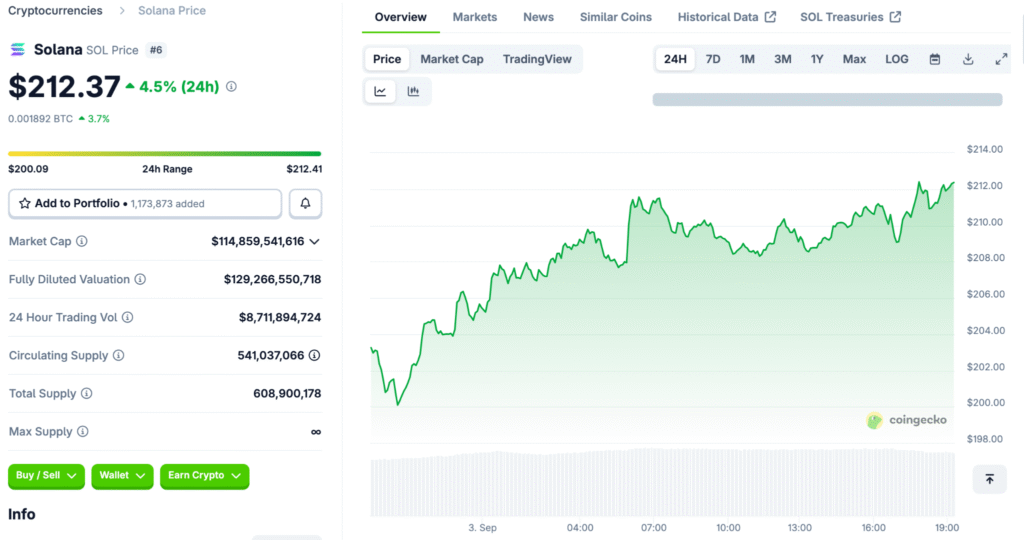
Task: Download chart data icon
Action: 968,59
